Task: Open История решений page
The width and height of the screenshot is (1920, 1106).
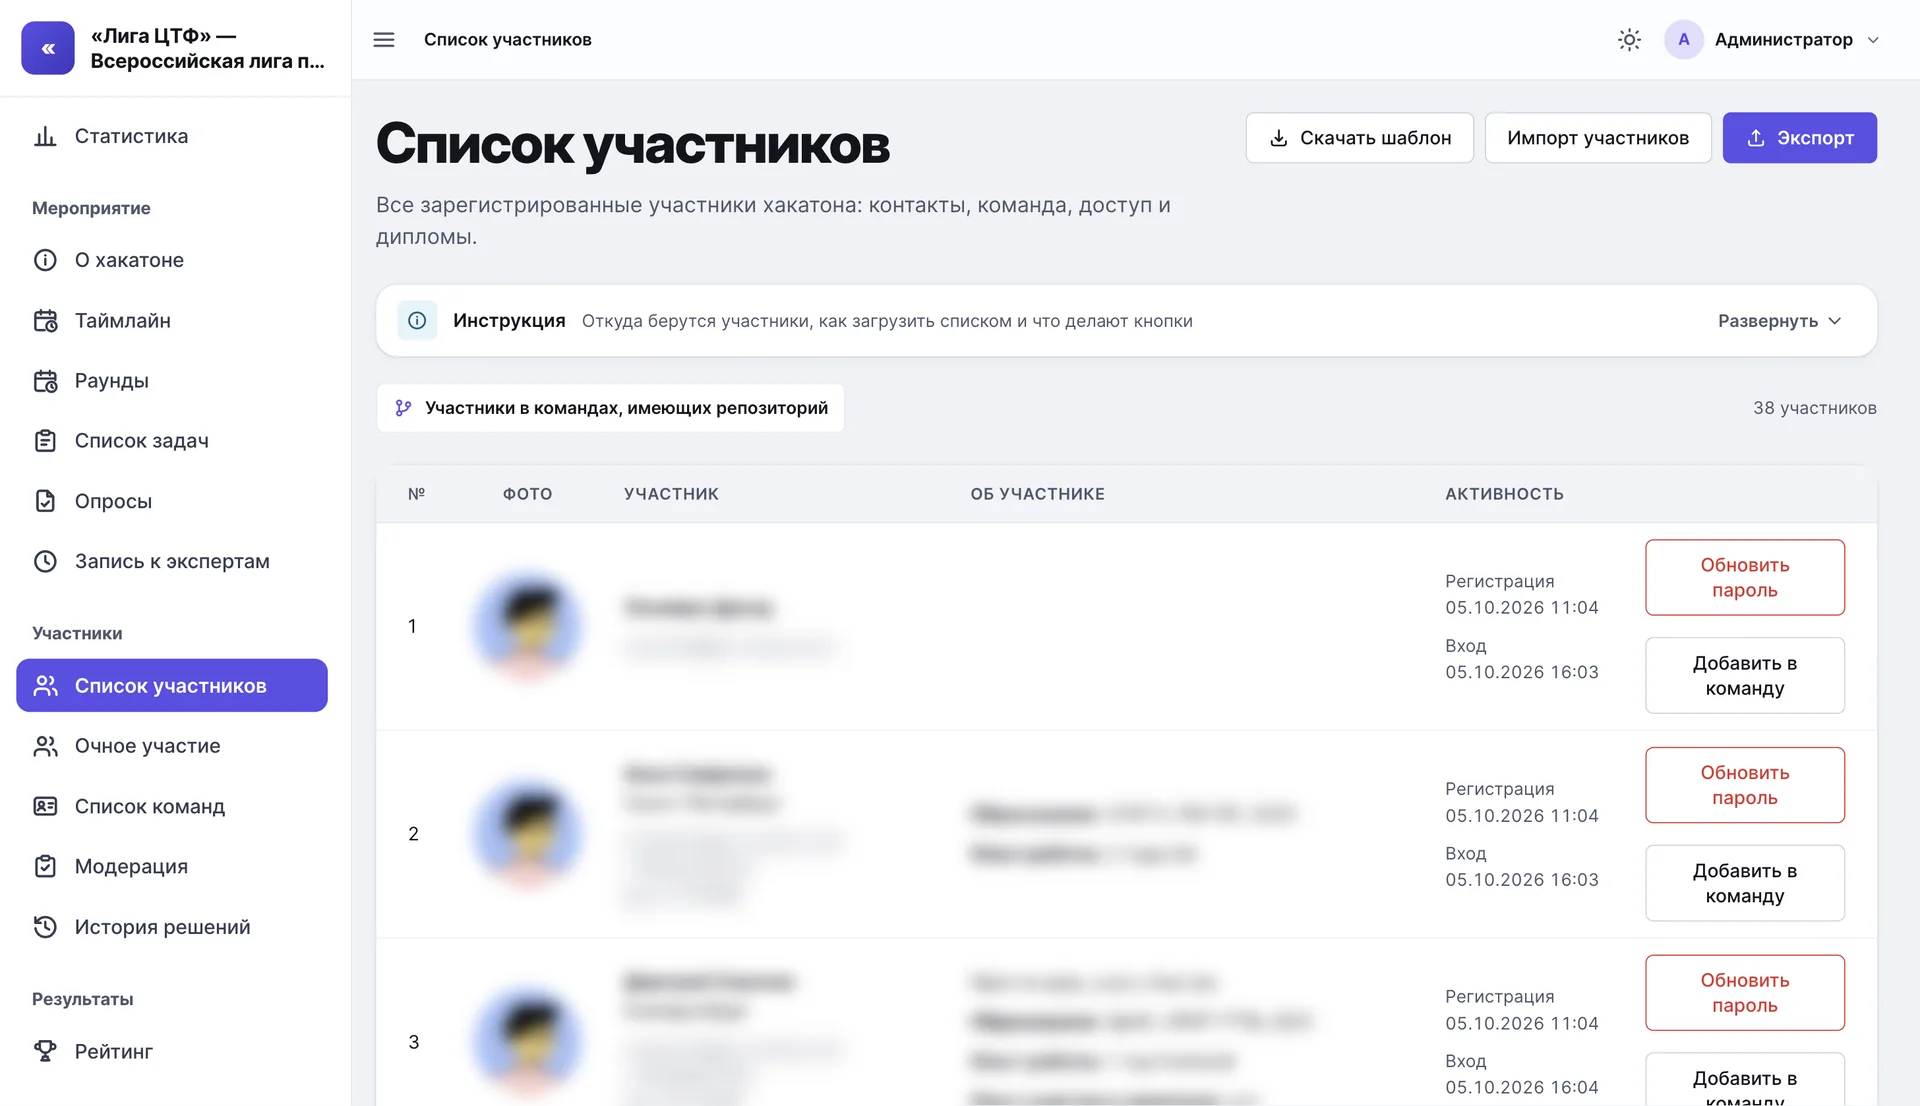Action: coord(172,927)
